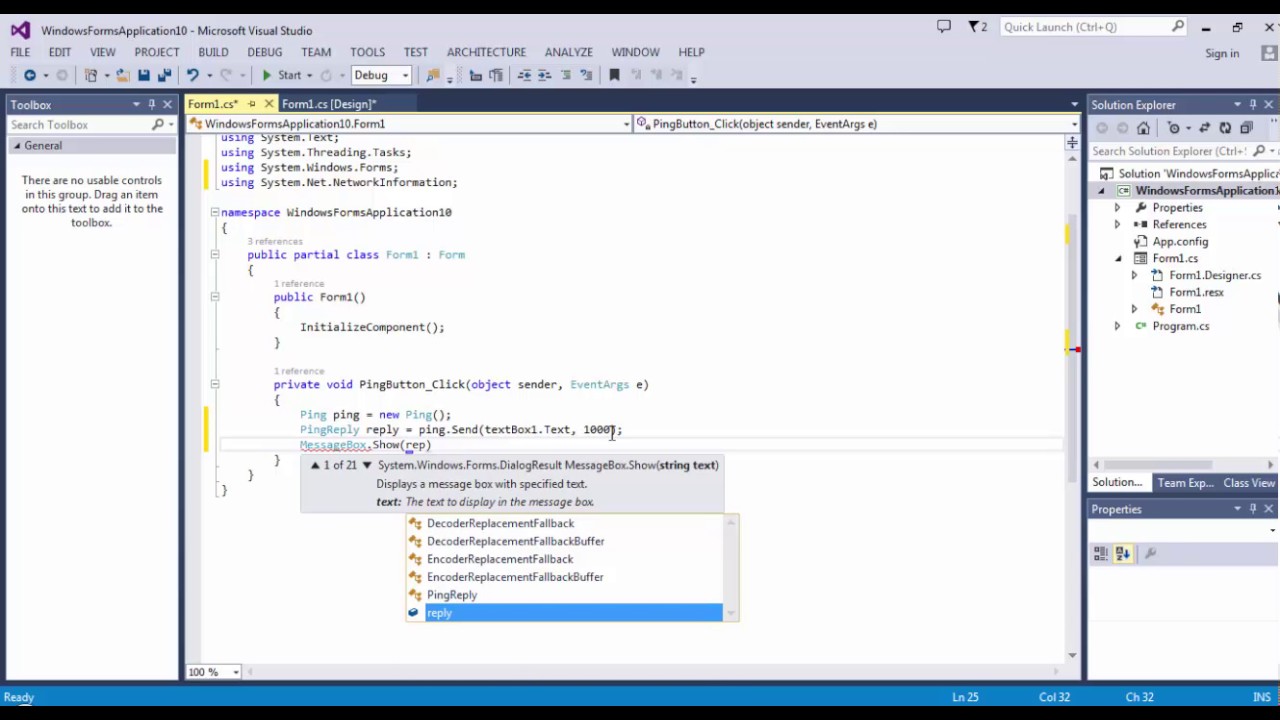Open the BUILD menu
Viewport: 1280px width, 720px height.
coord(213,52)
